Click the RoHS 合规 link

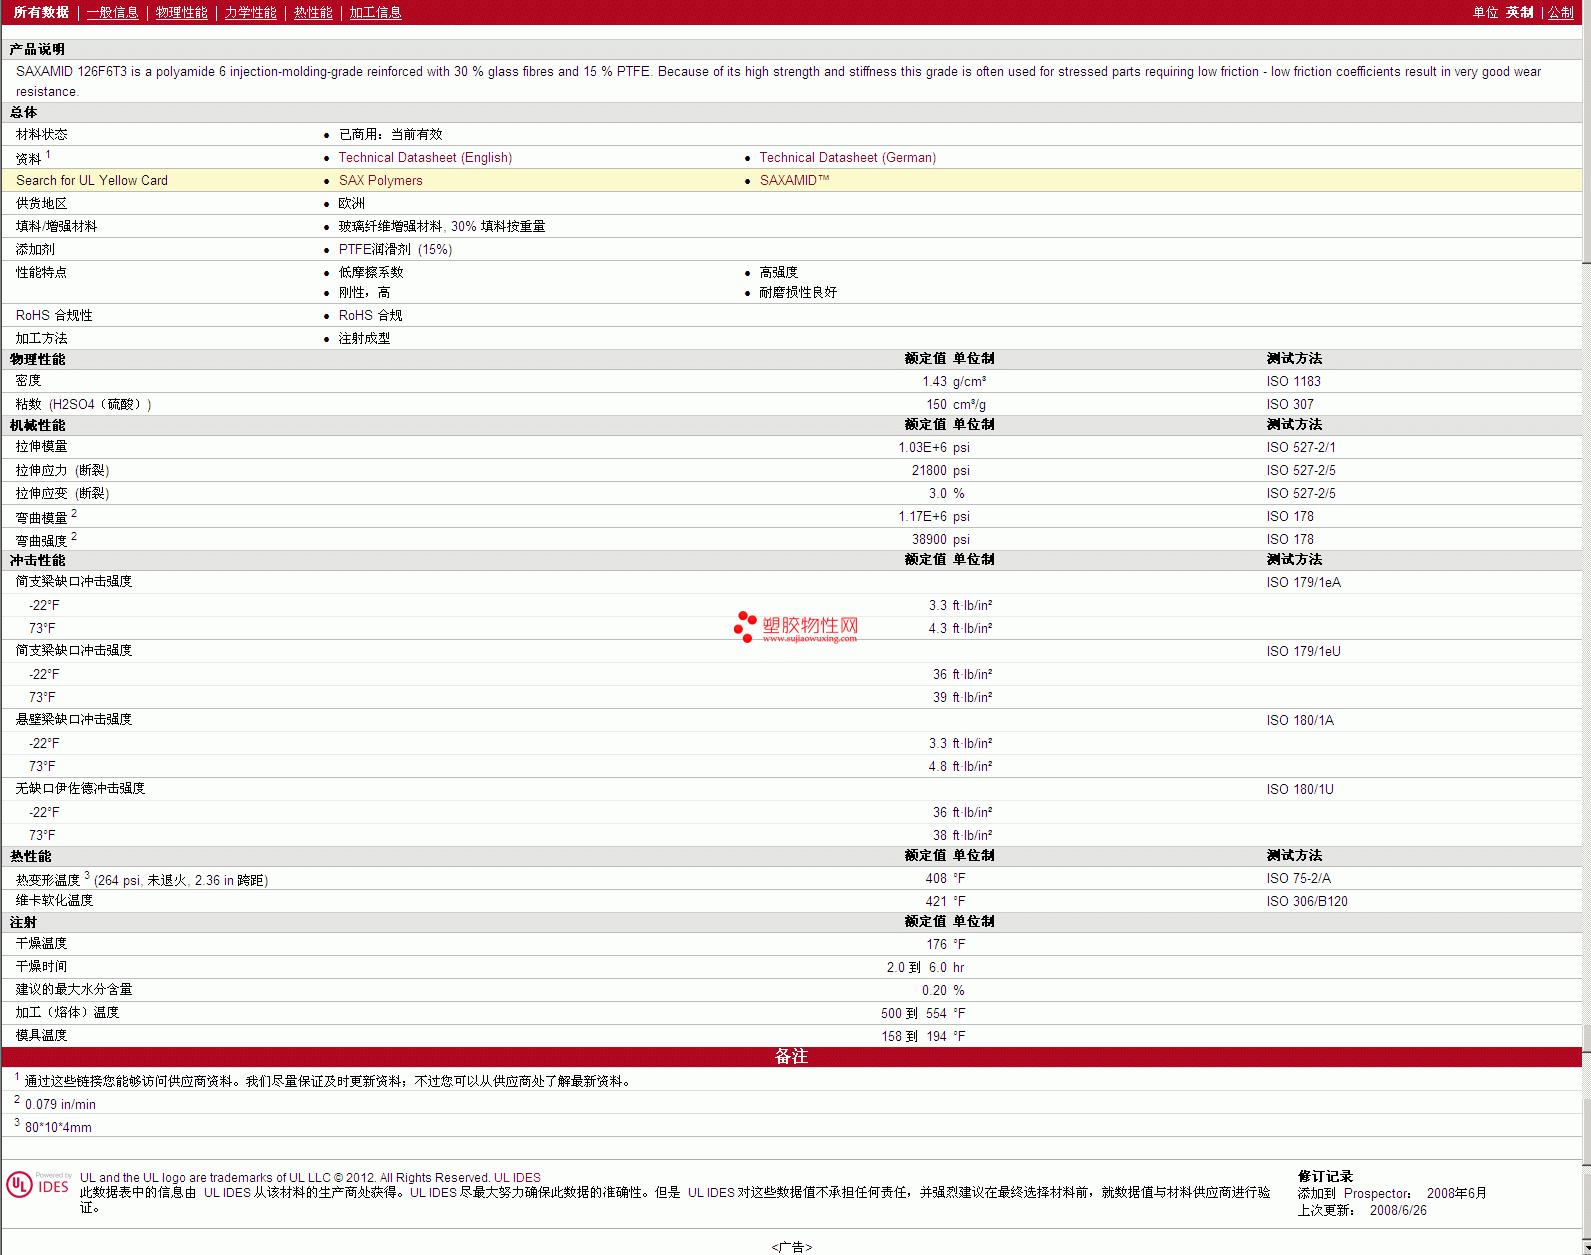[370, 316]
